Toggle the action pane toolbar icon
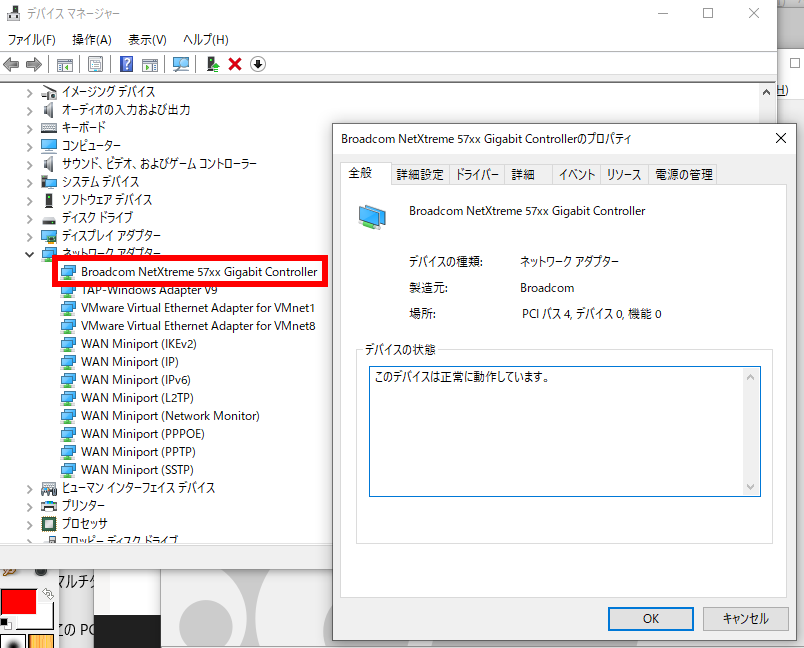Screen dimensions: 804x648 [x=150, y=65]
